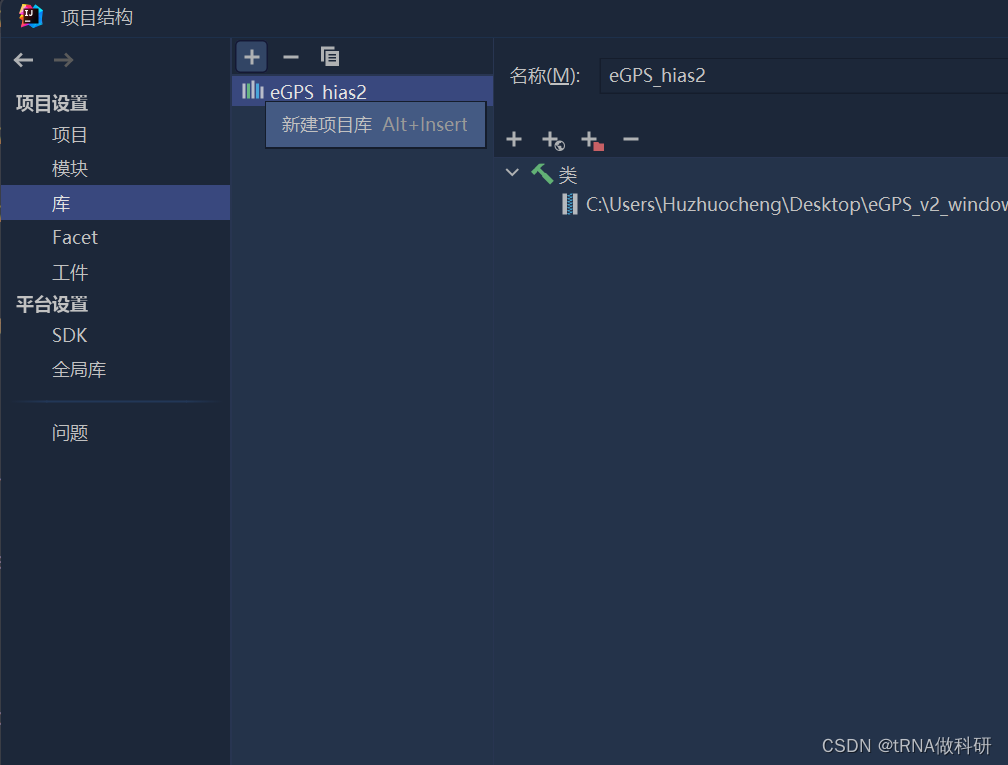This screenshot has width=1008, height=765.
Task: Click the eGPS_hias2 library bar-chart icon
Action: pyautogui.click(x=250, y=89)
